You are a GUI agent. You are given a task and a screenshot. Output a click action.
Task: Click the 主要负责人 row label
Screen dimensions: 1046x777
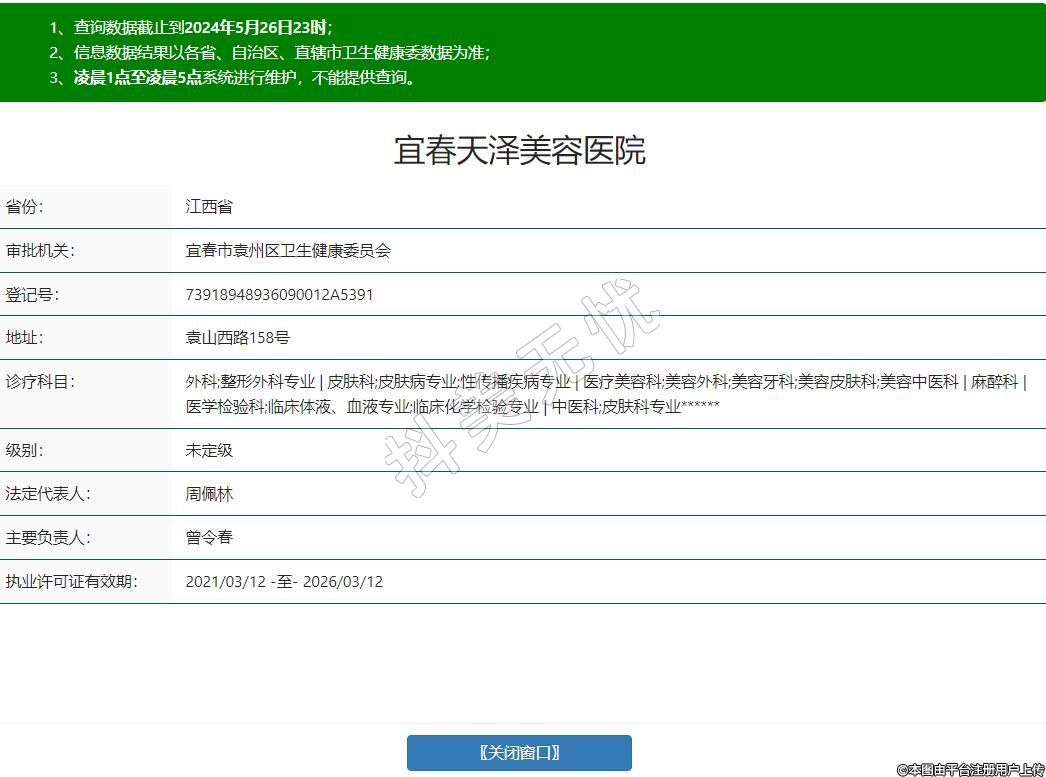48,538
